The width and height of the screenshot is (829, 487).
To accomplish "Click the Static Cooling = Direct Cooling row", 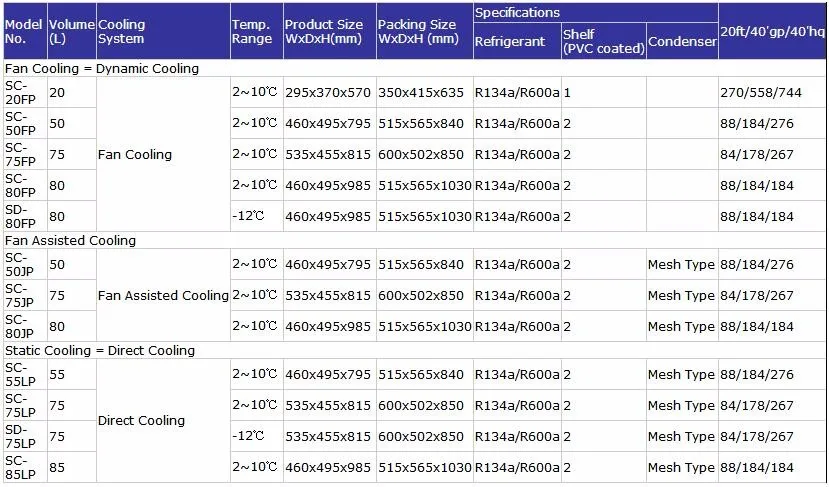I will (x=100, y=350).
